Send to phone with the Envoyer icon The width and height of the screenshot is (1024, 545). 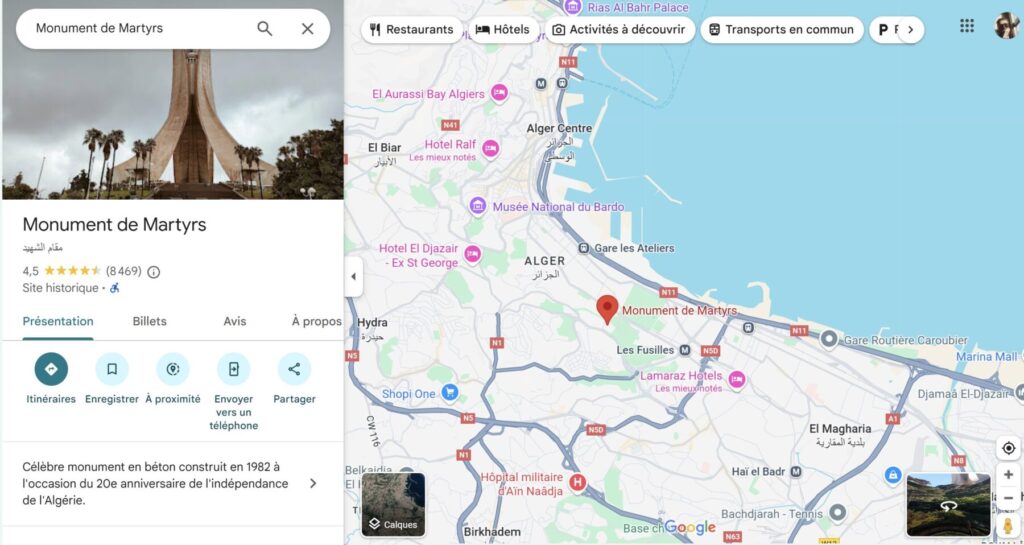tap(234, 369)
